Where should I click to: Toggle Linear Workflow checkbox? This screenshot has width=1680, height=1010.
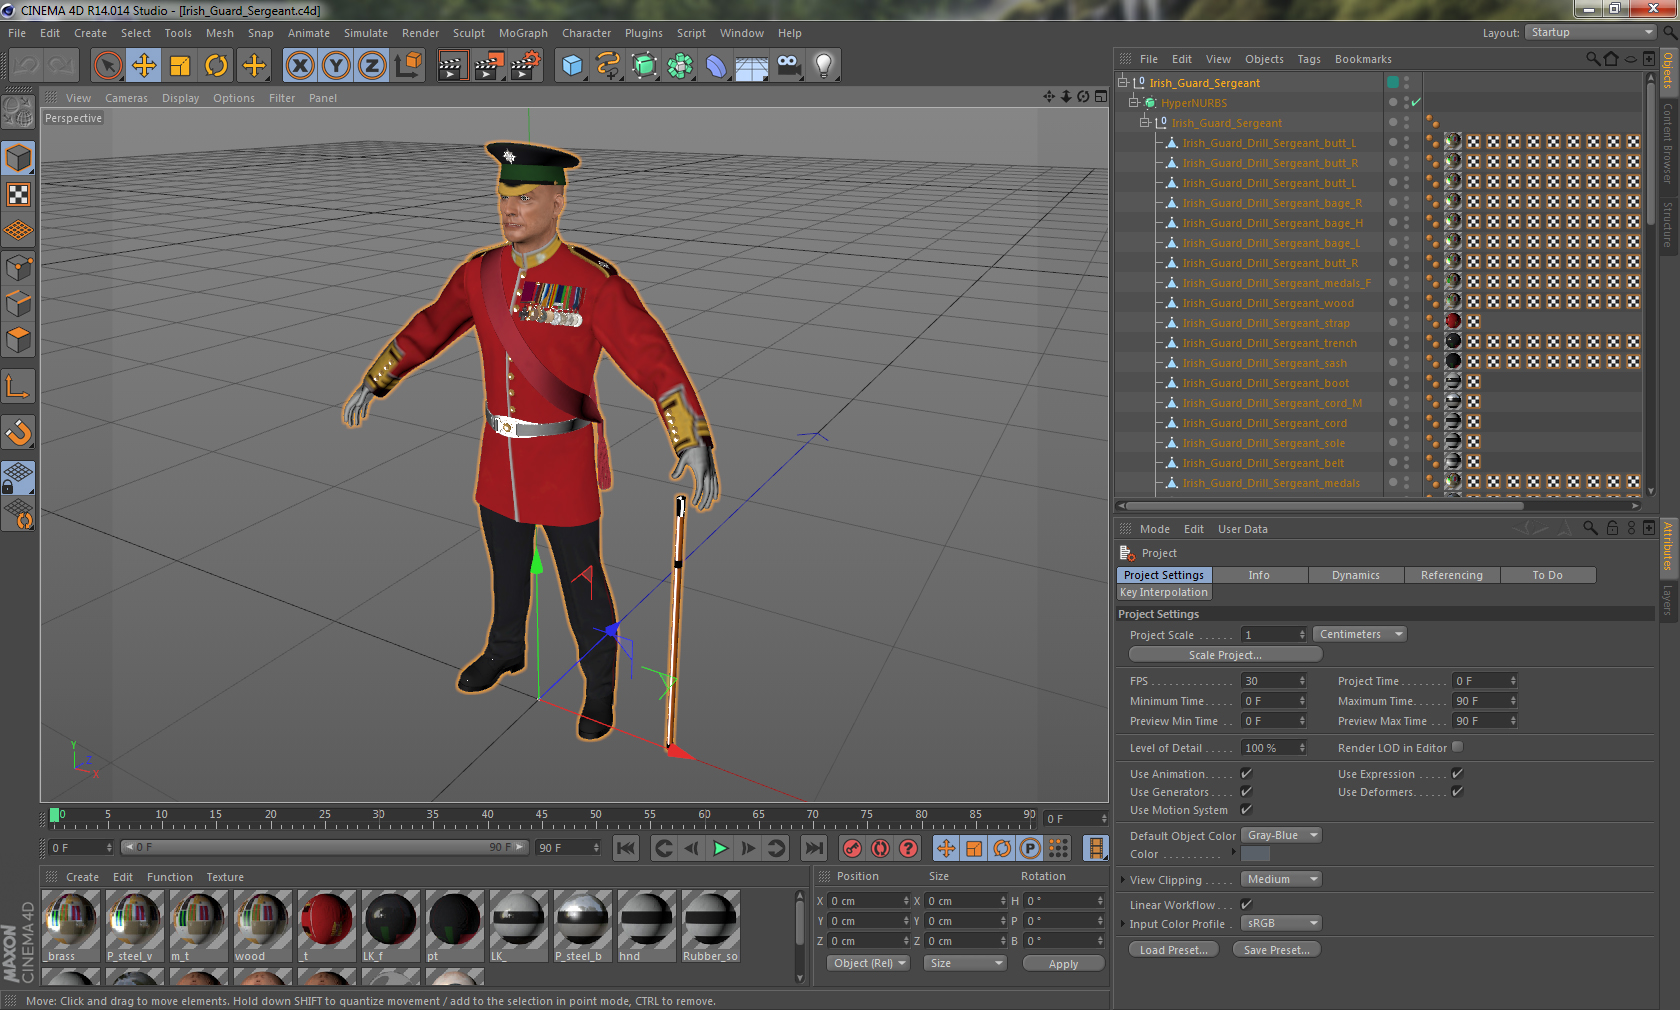tap(1246, 904)
